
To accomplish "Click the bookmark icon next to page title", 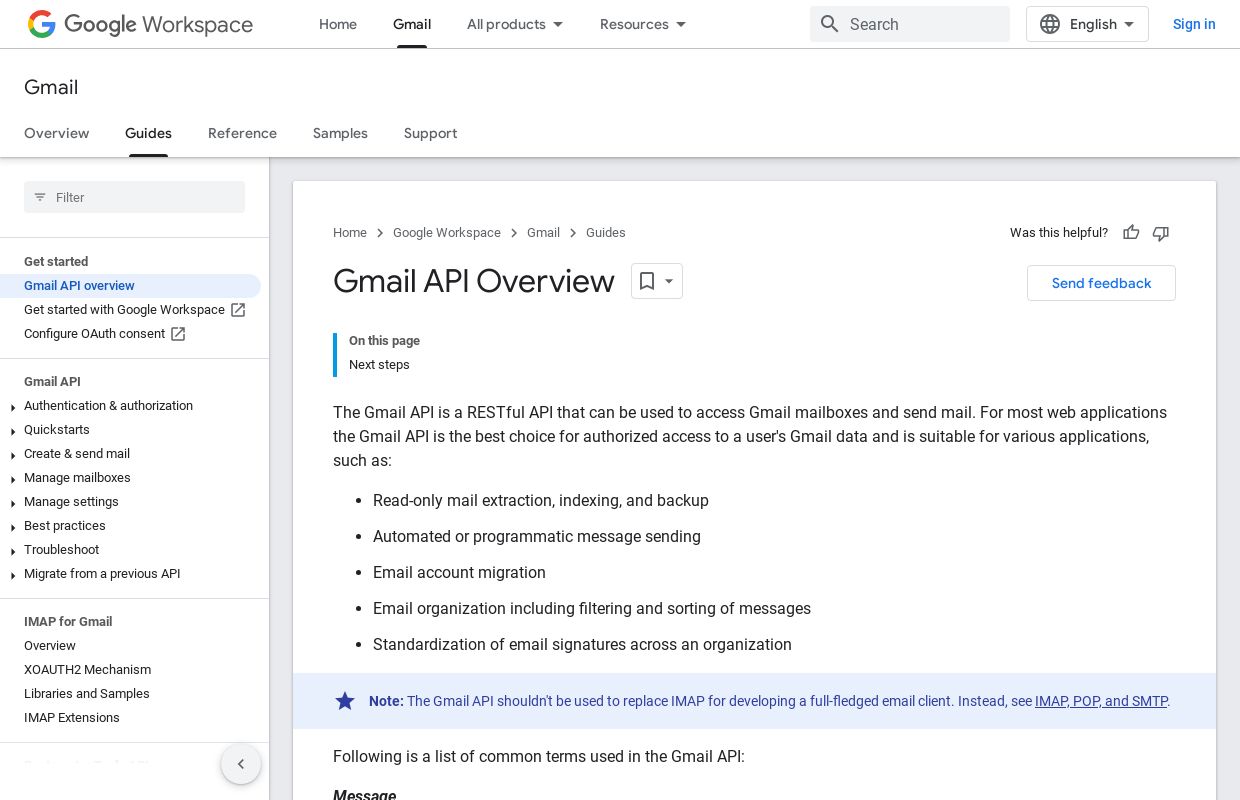I will [x=647, y=282].
